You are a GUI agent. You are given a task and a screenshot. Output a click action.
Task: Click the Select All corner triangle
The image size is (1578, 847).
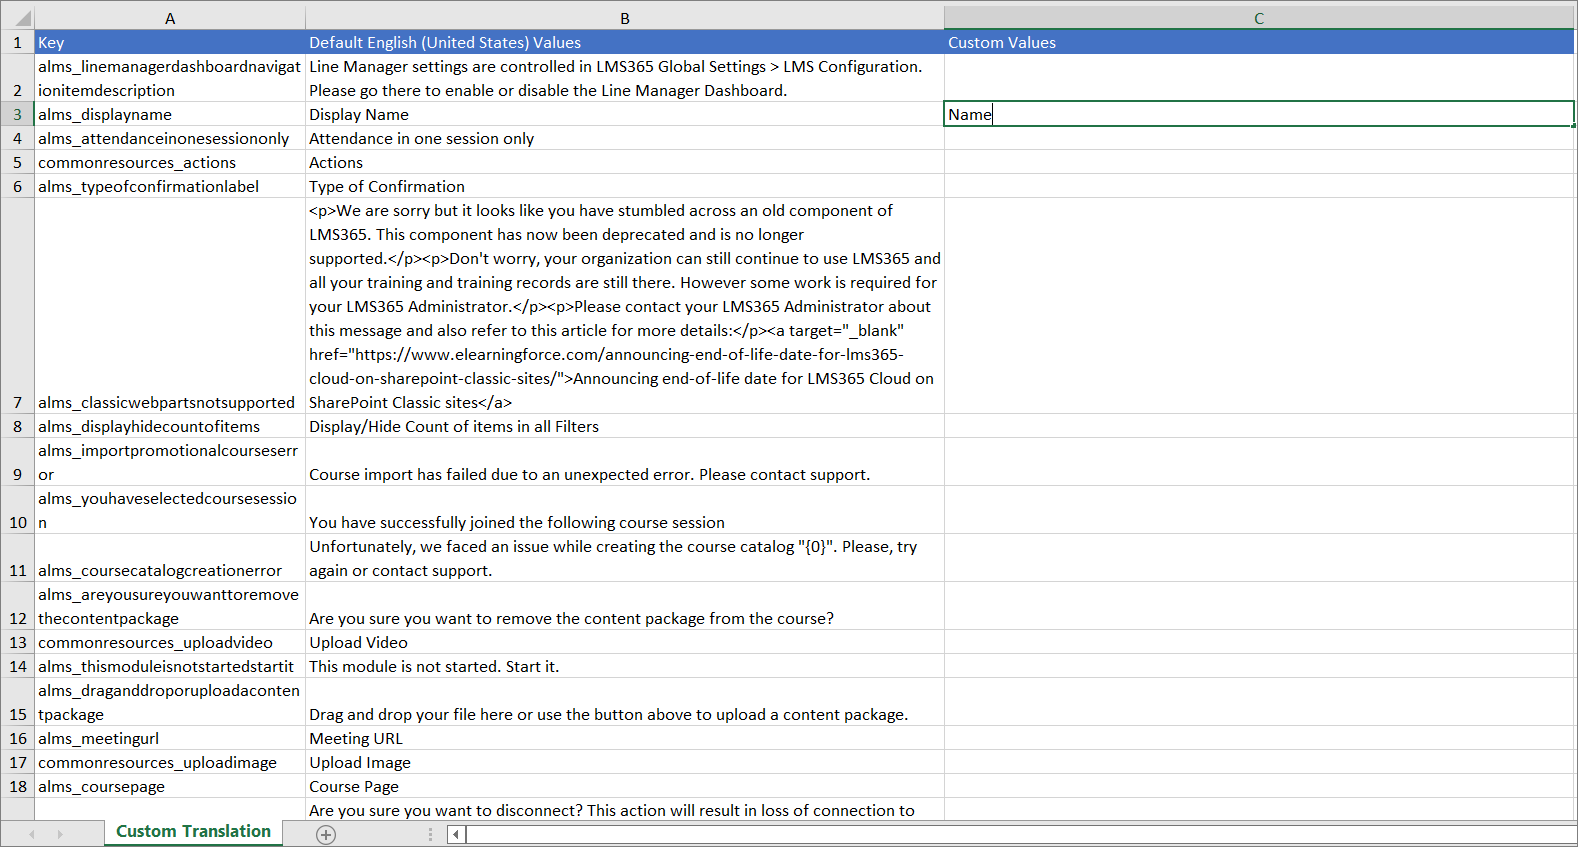pyautogui.click(x=21, y=18)
